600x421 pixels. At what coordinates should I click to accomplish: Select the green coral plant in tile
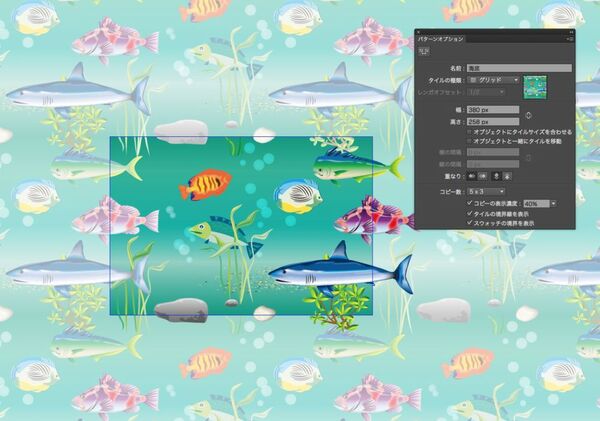click(337, 306)
